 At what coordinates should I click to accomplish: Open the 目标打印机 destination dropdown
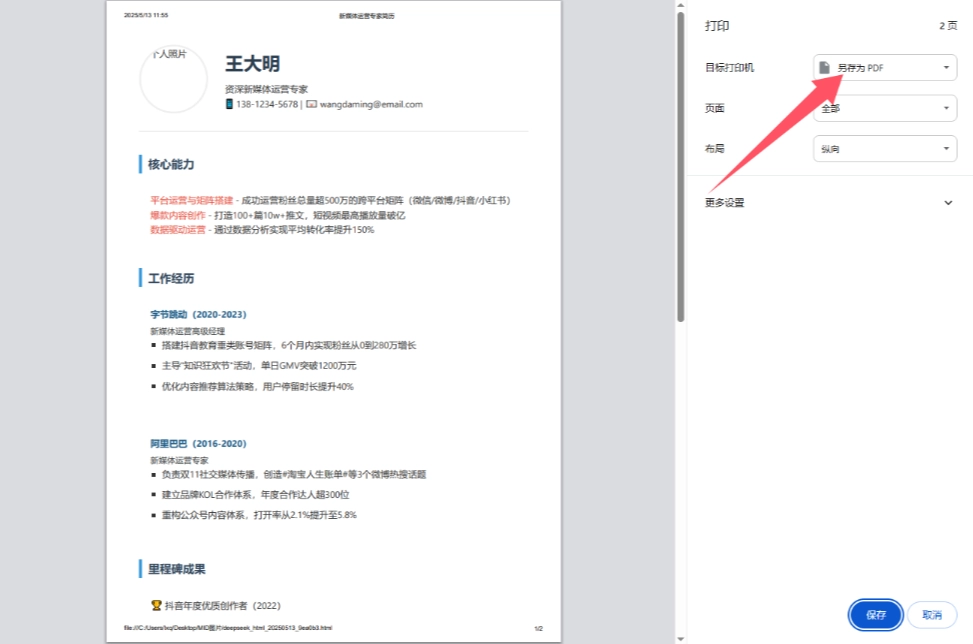pos(885,68)
